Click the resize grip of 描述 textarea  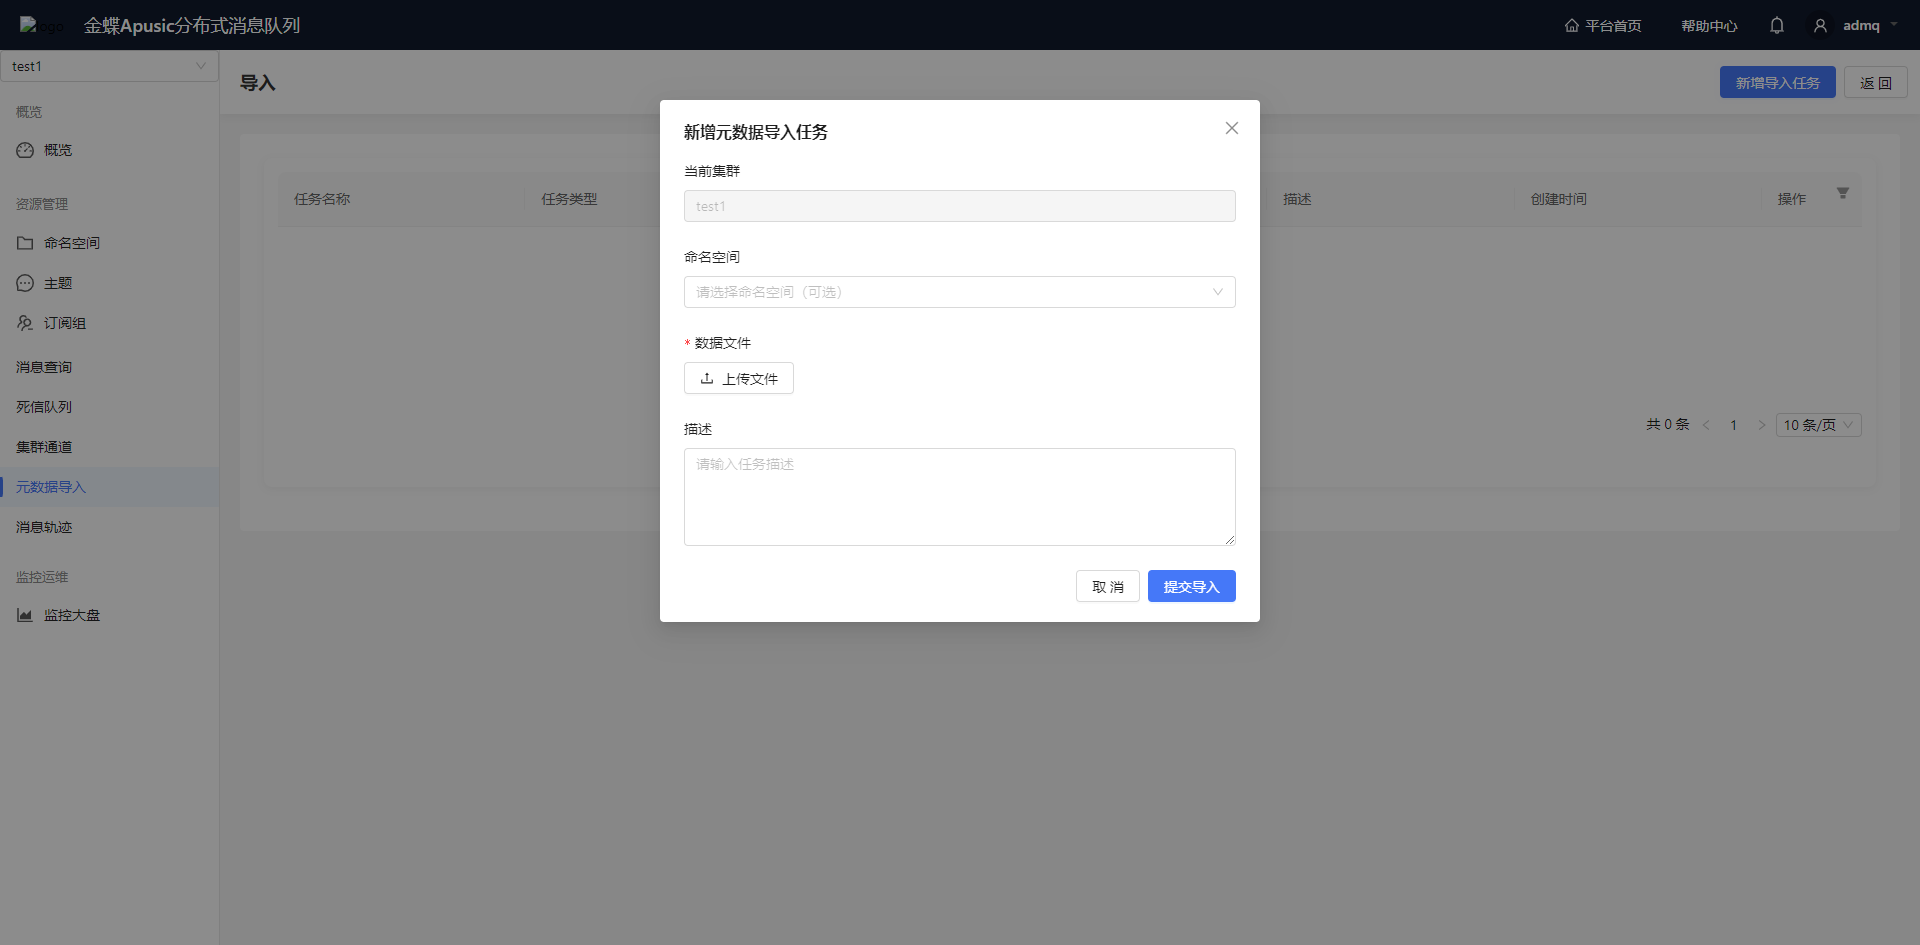[x=1230, y=540]
